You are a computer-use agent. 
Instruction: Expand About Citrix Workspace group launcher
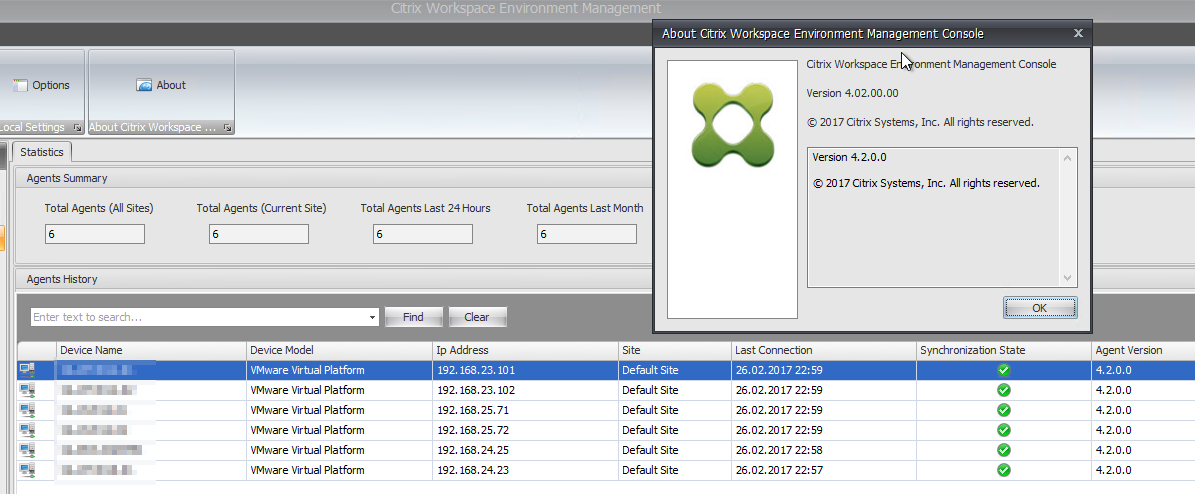tap(227, 128)
